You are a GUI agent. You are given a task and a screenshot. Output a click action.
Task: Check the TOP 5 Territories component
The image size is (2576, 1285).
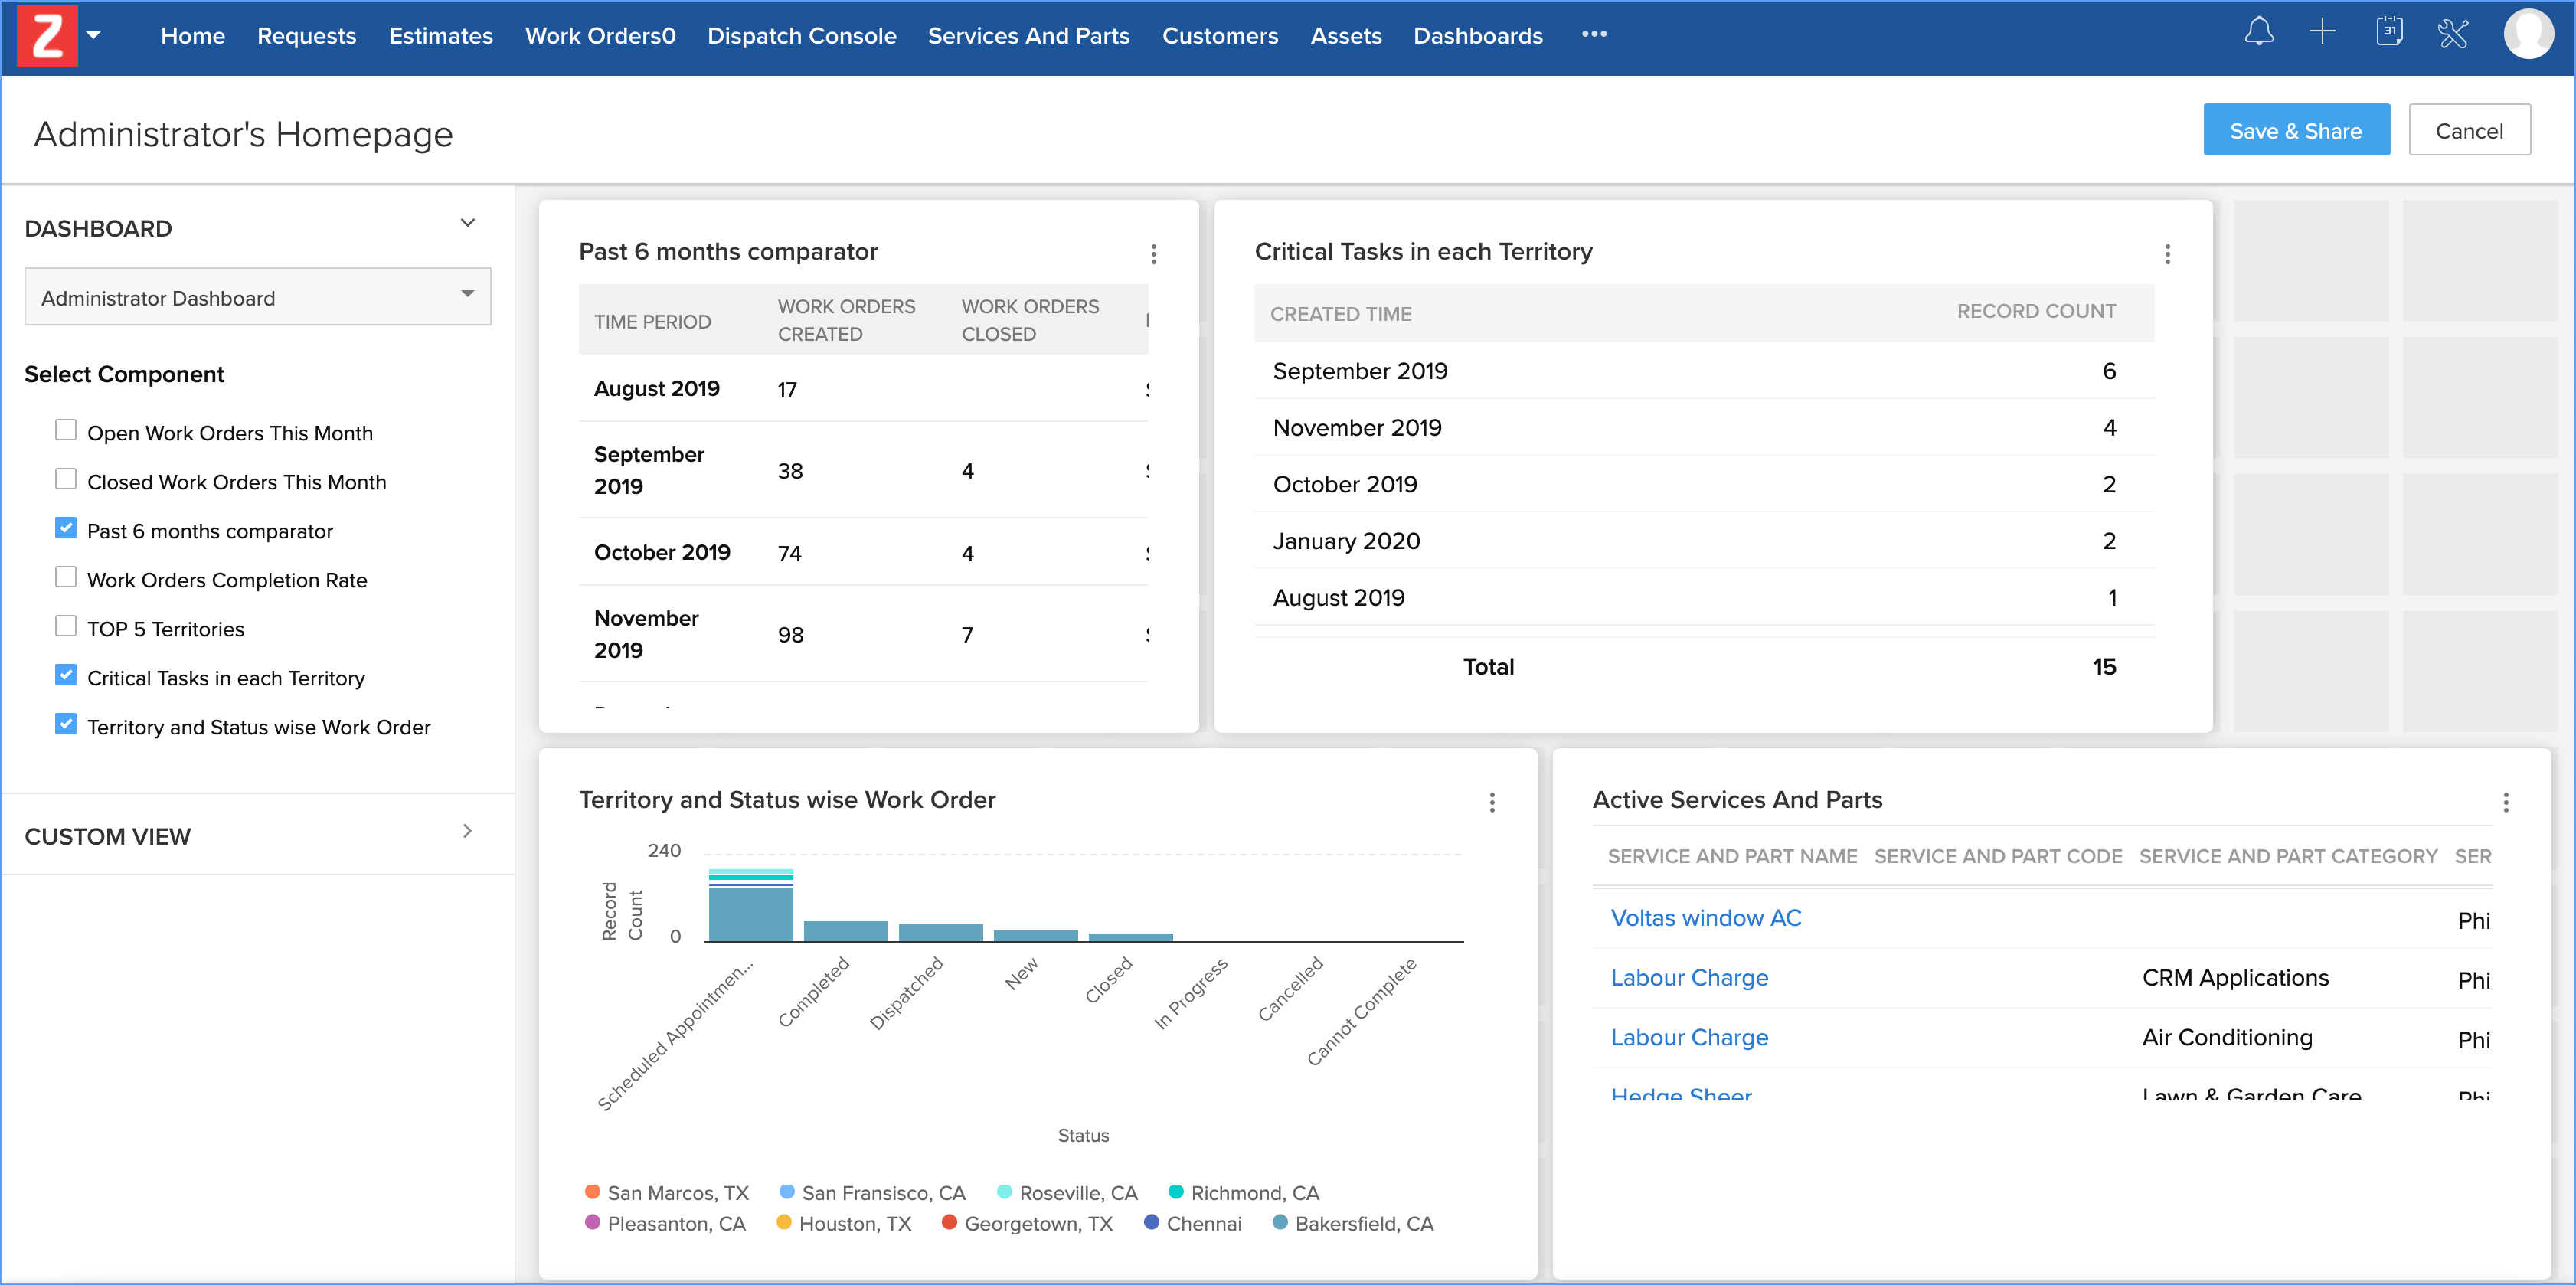[x=66, y=626]
